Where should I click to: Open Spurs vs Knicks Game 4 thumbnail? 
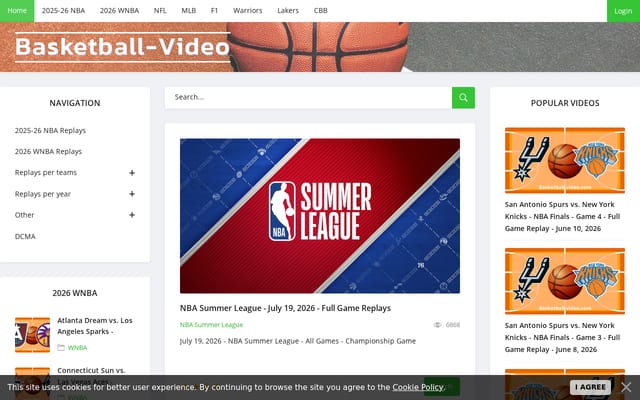pos(564,160)
